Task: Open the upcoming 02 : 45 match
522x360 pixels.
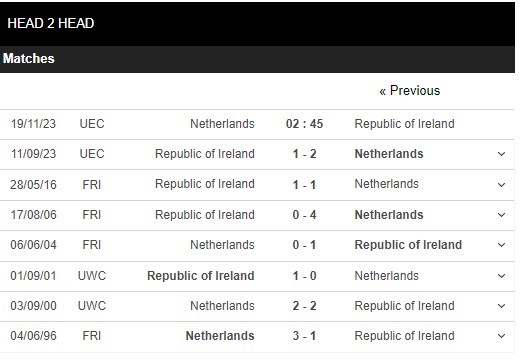Action: (x=304, y=124)
